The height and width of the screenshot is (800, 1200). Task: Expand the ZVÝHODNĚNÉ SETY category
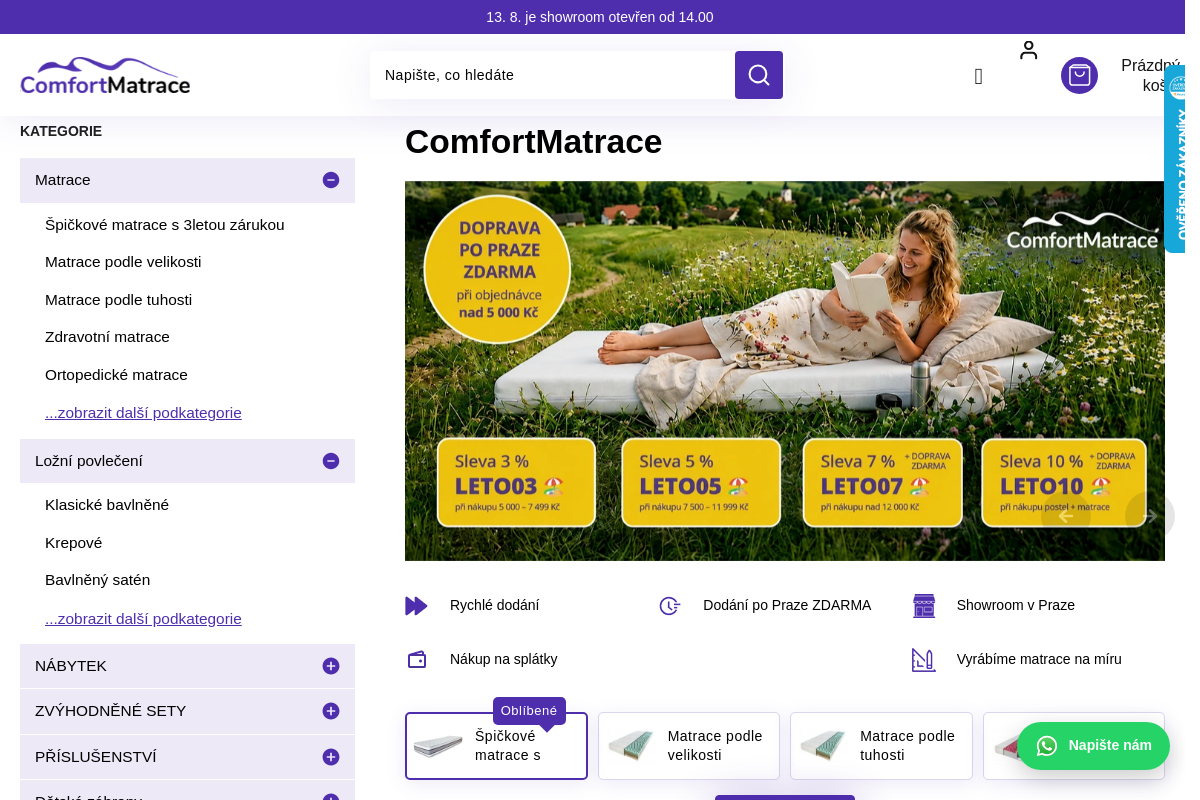[331, 711]
